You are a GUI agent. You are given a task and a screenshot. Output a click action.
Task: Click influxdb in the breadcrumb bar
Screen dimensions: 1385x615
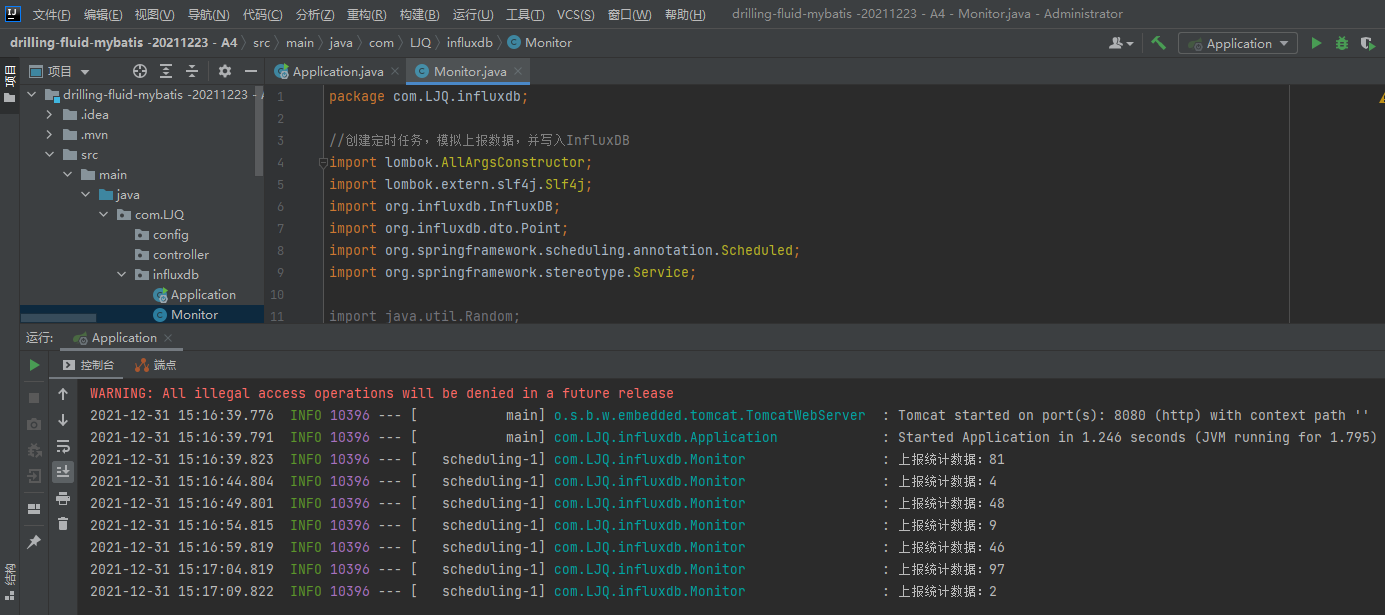[470, 42]
